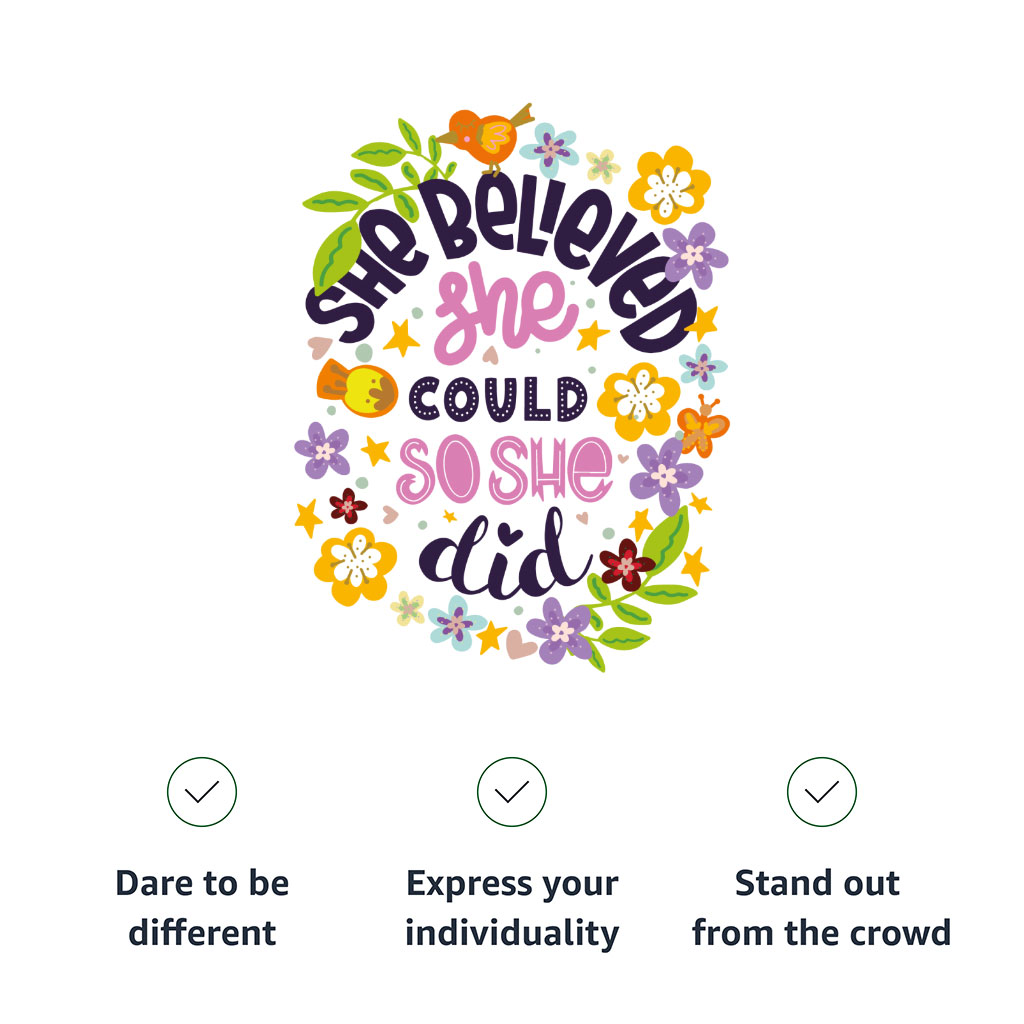Click the pink "SO SHE" lettering

[x=503, y=468]
